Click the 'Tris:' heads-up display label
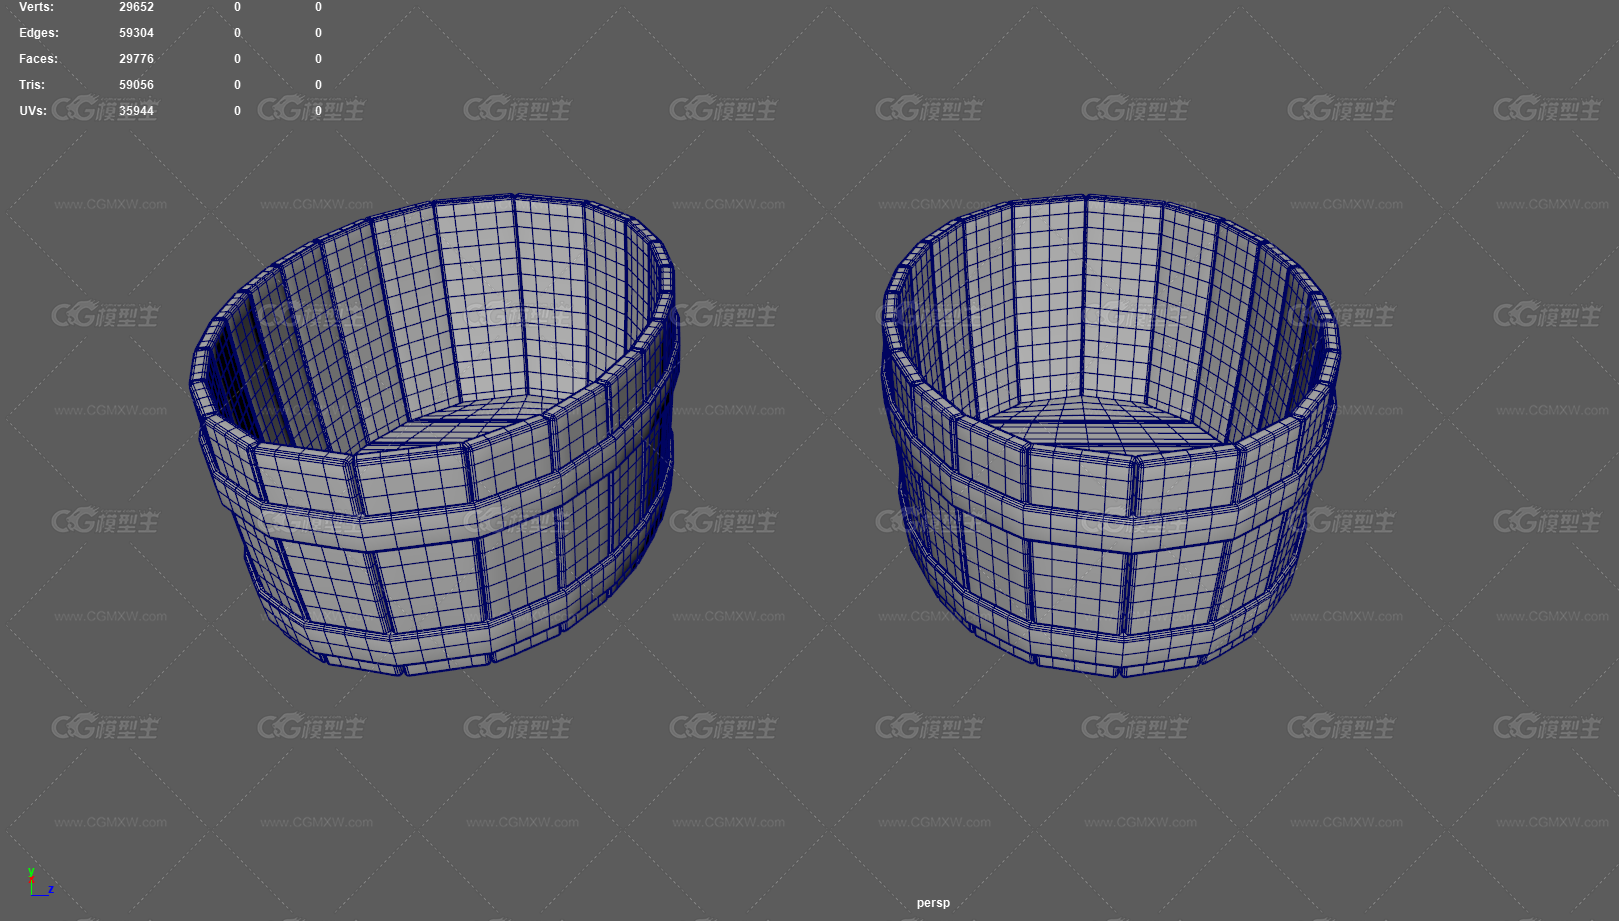The height and width of the screenshot is (921, 1619). (32, 85)
